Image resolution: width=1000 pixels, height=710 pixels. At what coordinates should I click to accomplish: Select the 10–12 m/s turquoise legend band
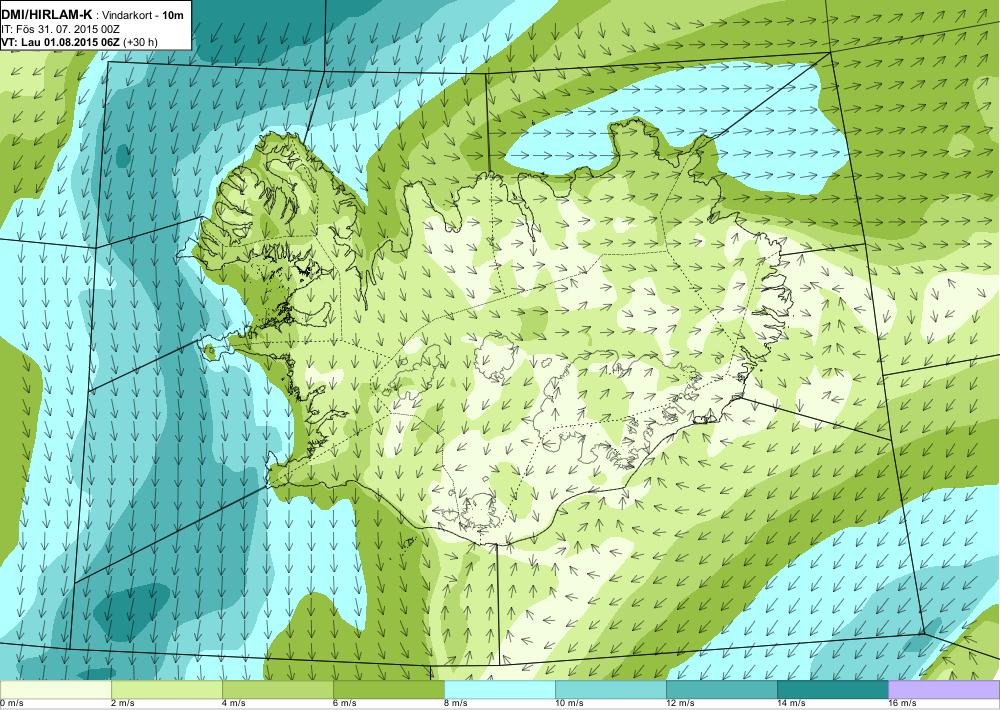tap(610, 690)
